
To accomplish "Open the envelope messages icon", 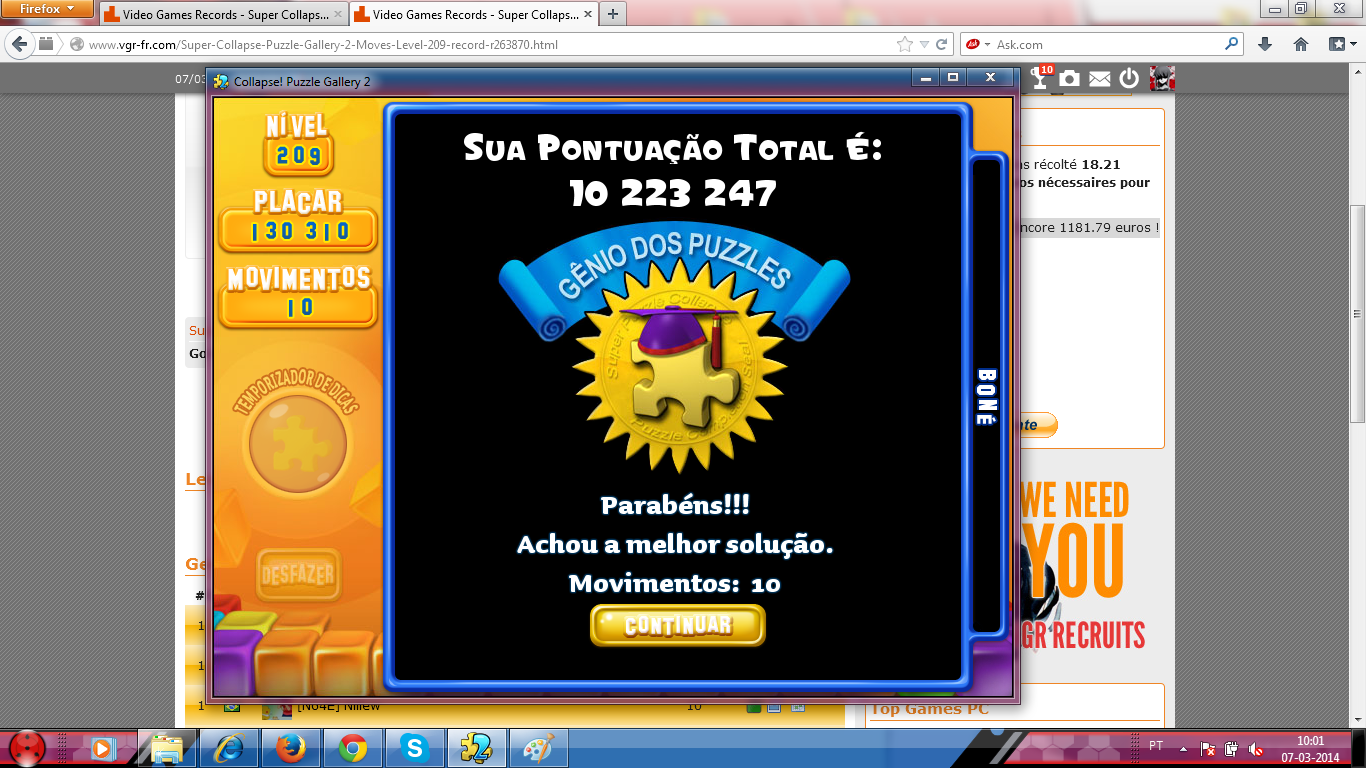I will [x=1099, y=79].
